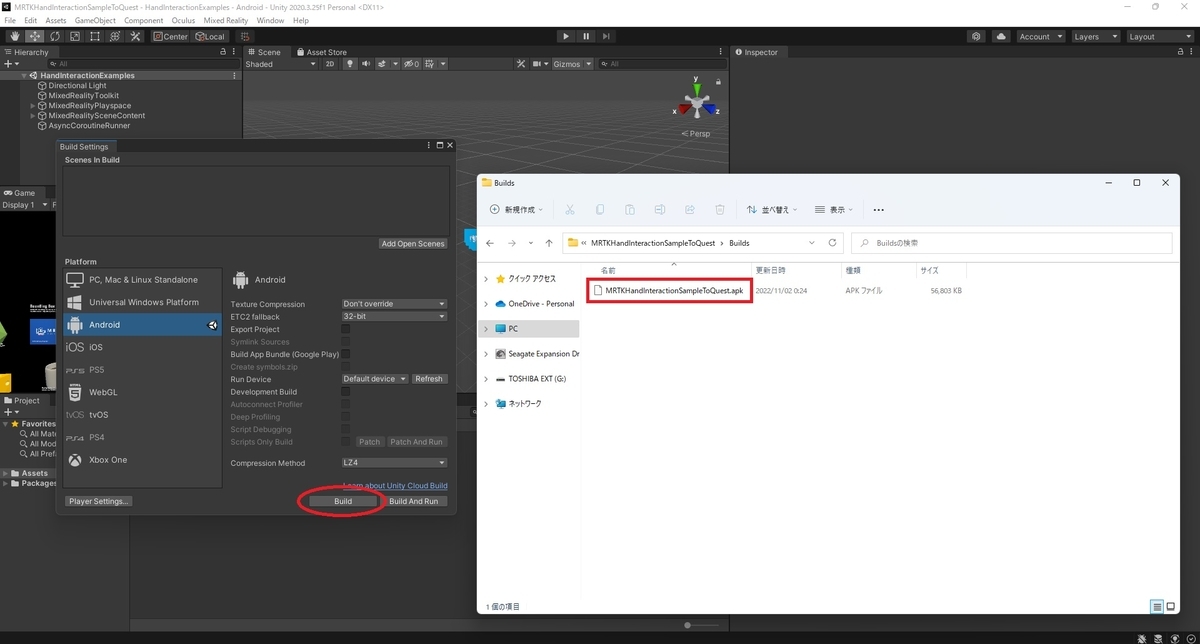Open the Mixed Reality menu

point(226,20)
